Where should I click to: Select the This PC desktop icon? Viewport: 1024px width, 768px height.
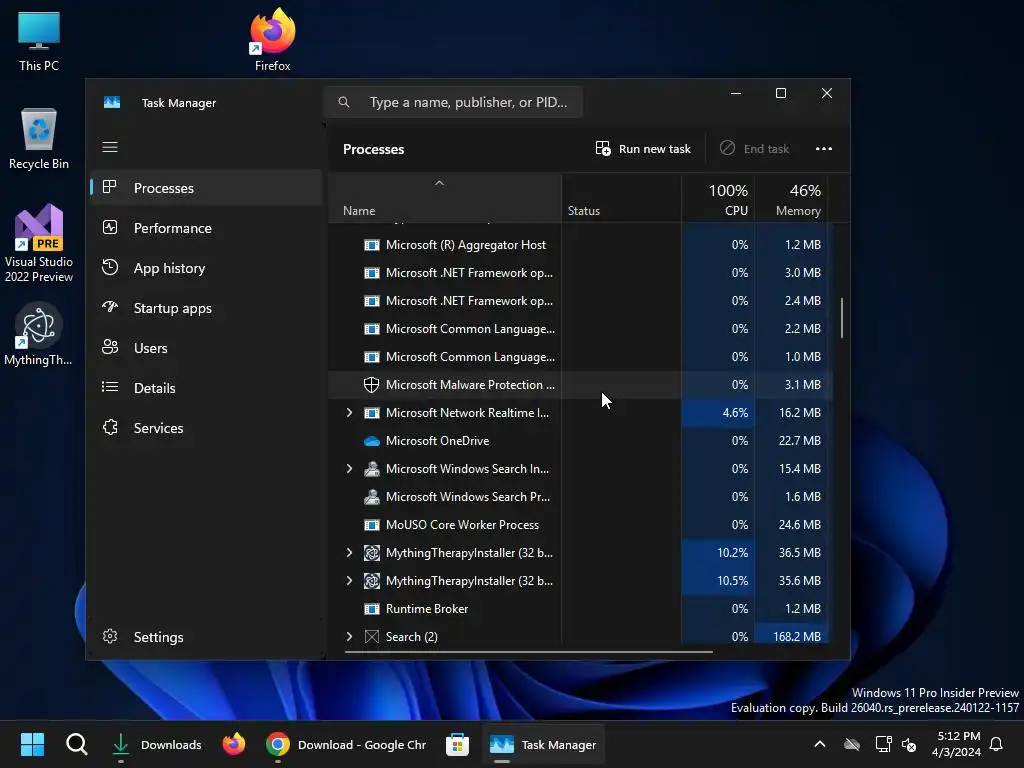[x=39, y=40]
